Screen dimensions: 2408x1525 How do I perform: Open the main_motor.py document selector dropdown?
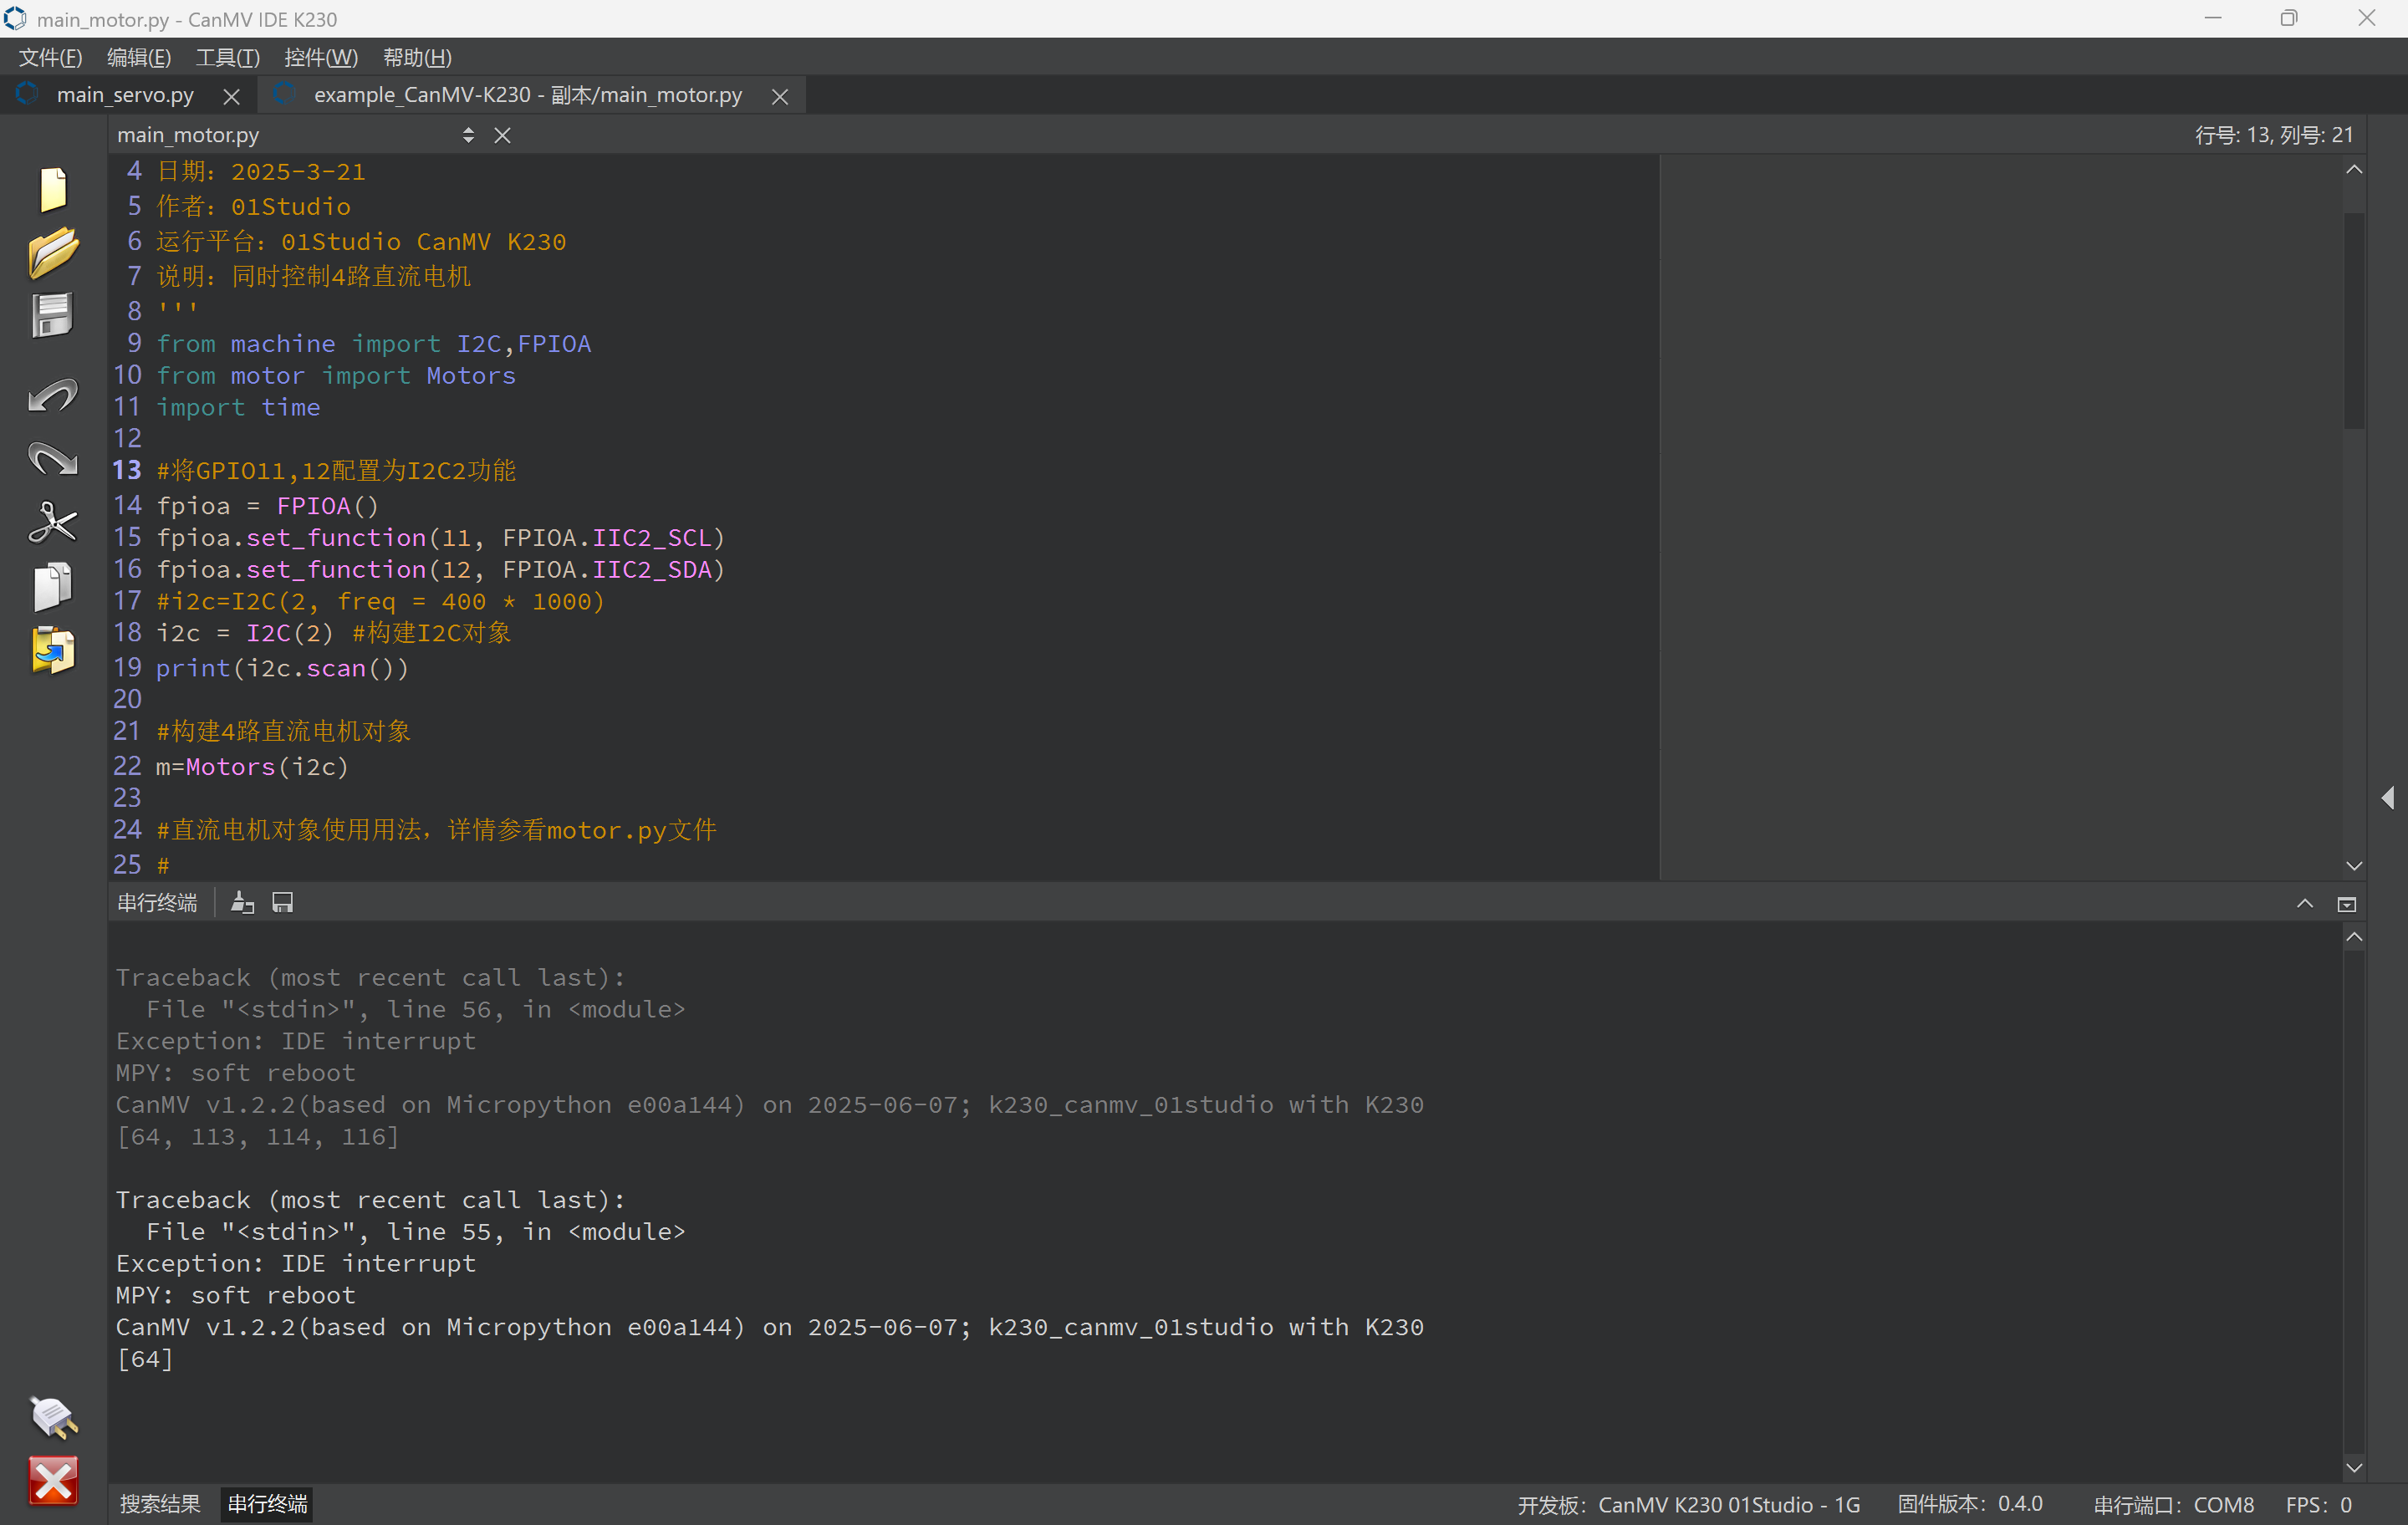pyautogui.click(x=468, y=135)
